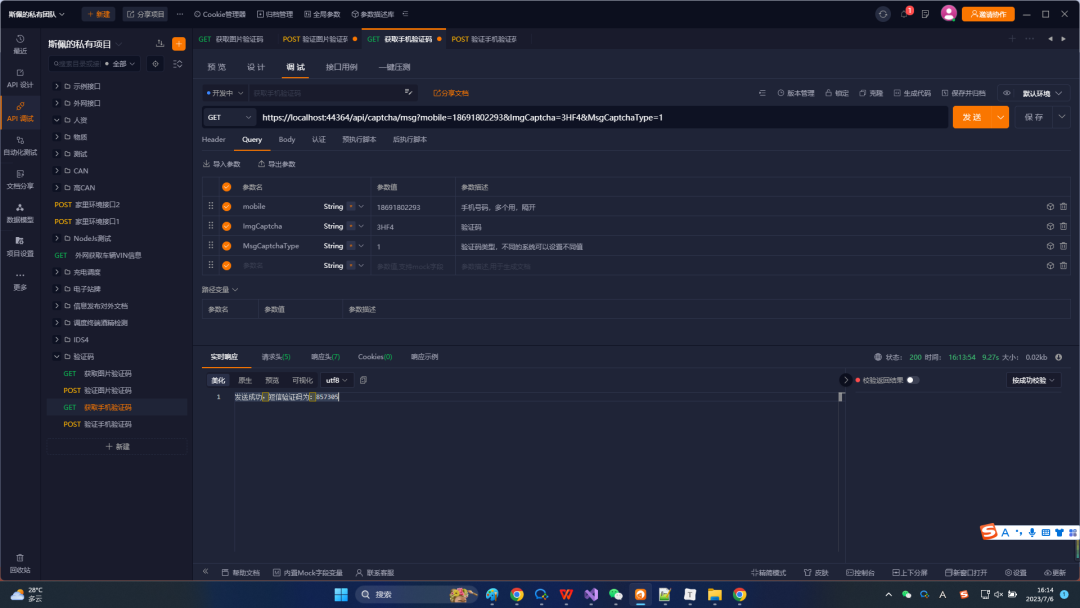Expand the IDS4 folder
The image size is (1080, 608).
(57, 339)
